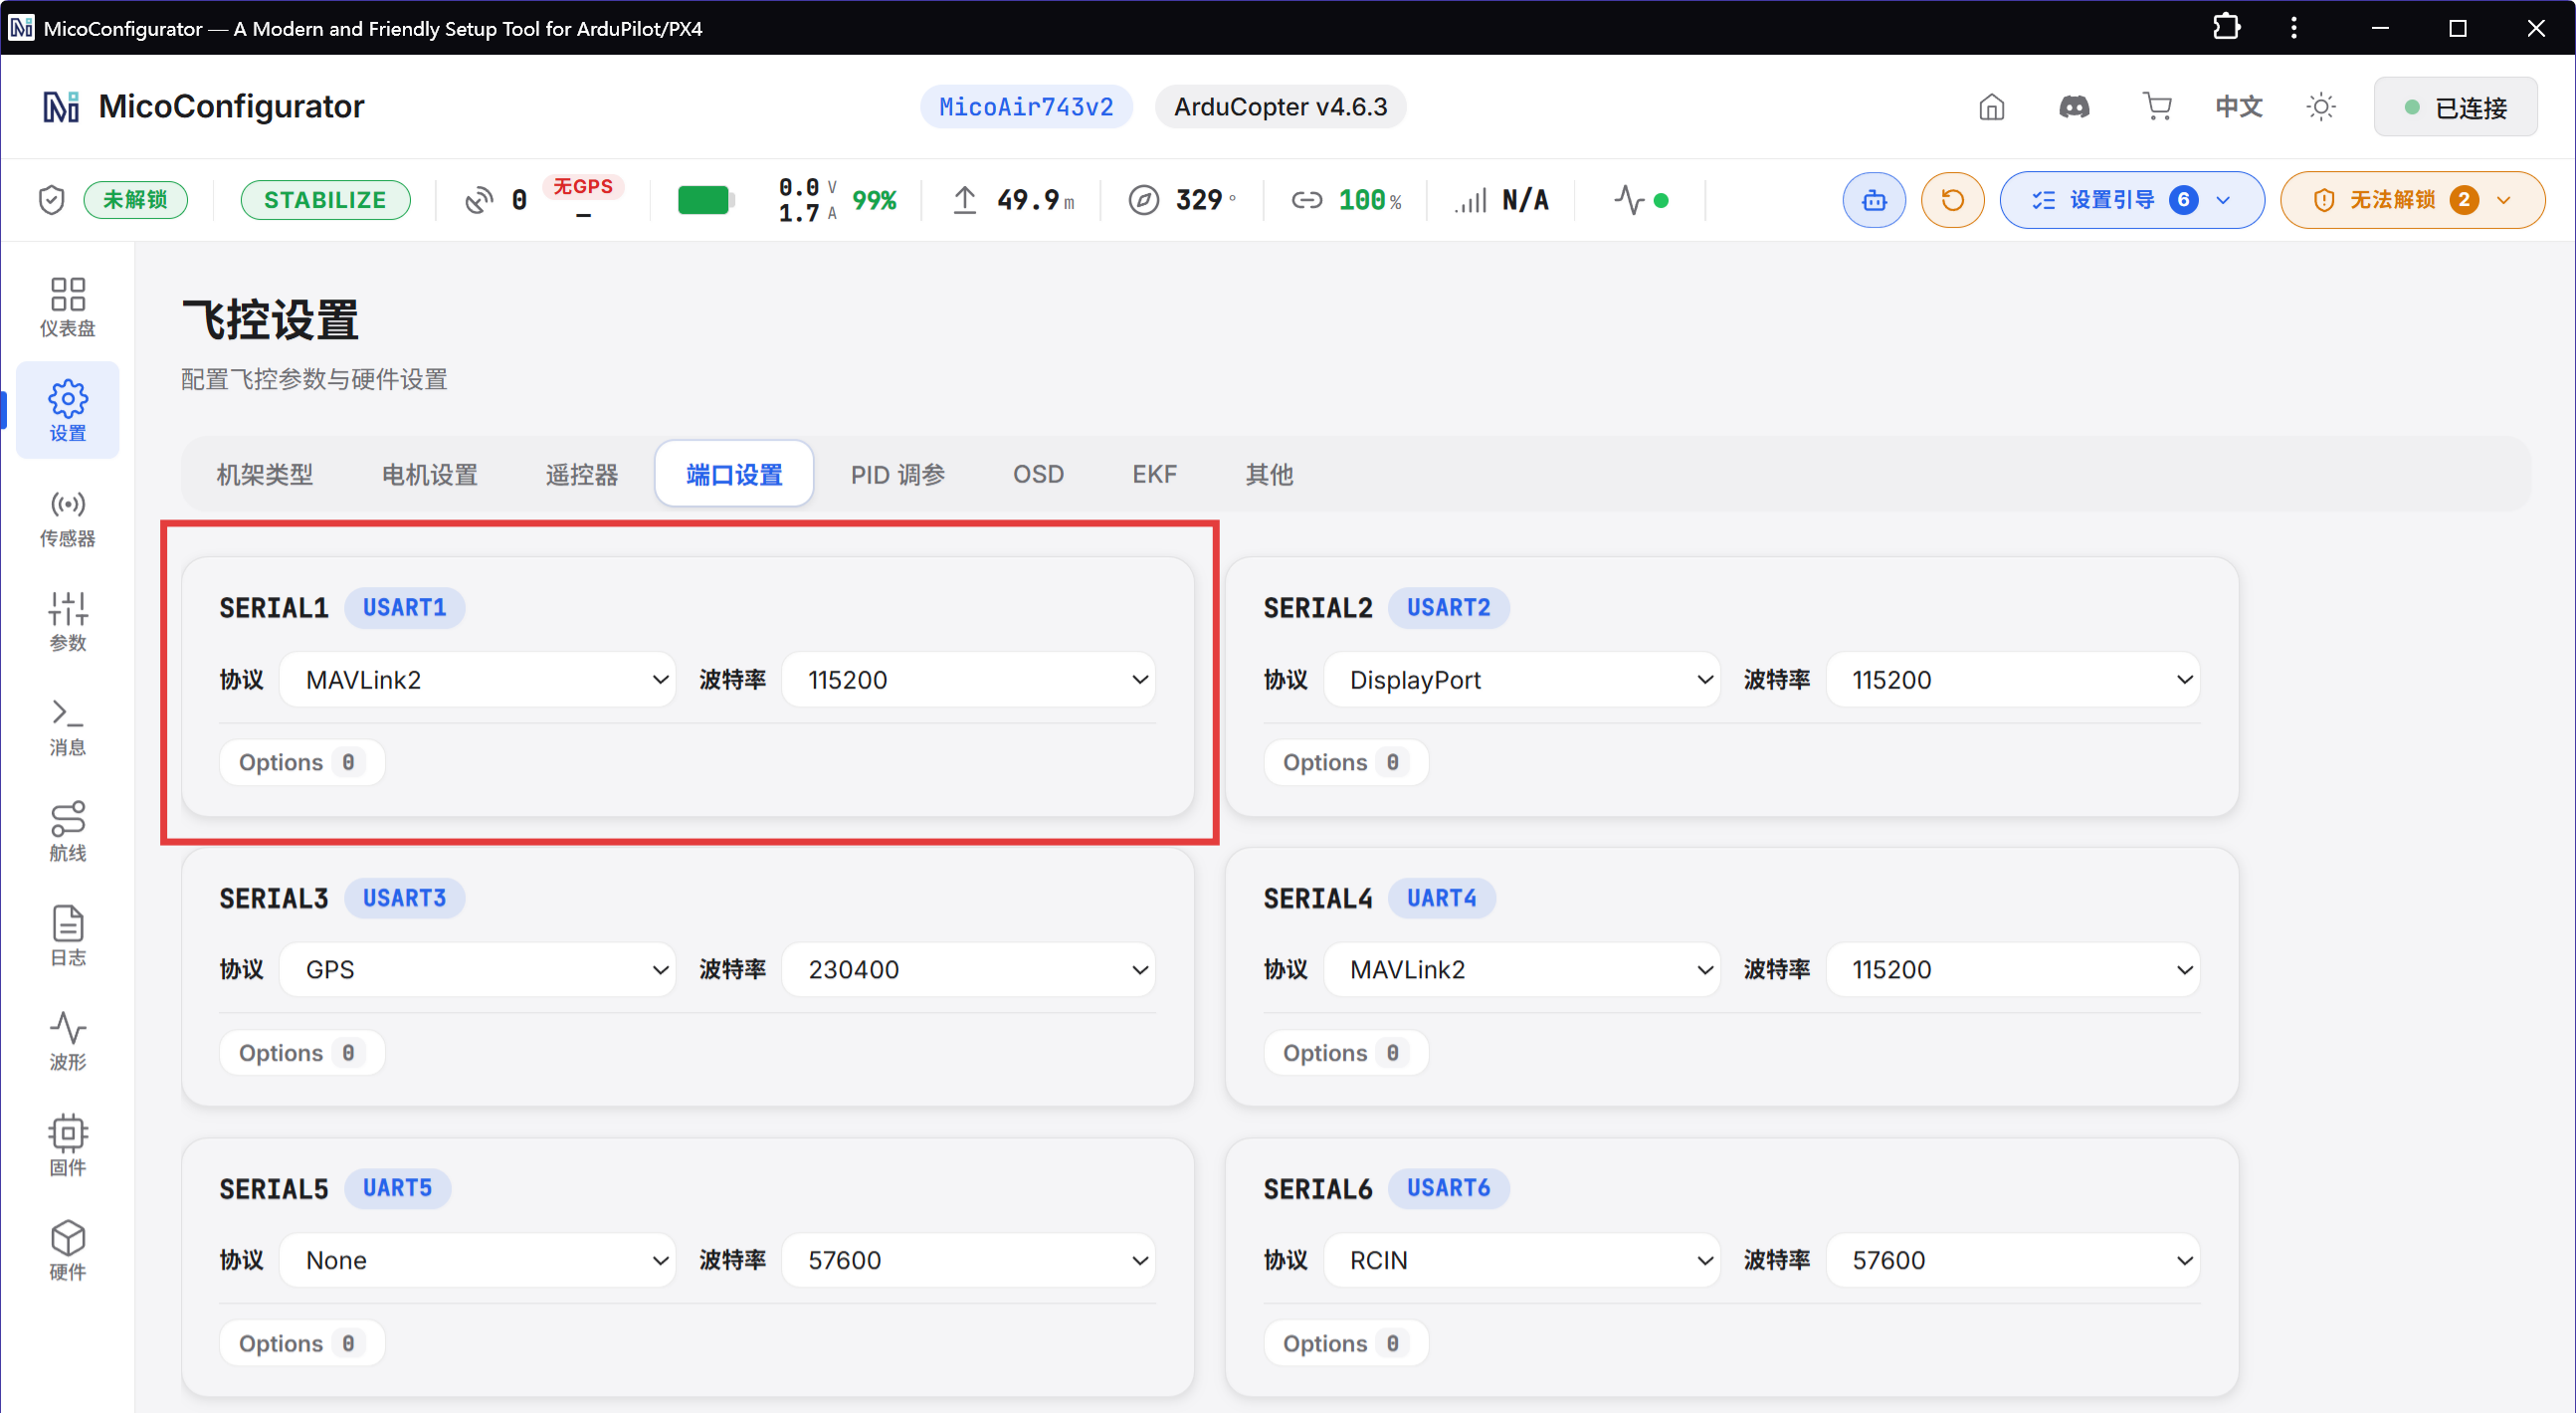Screen dimensions: 2576x1413
Task: Open the 波形 waveform sidebar icon
Action: point(67,1041)
